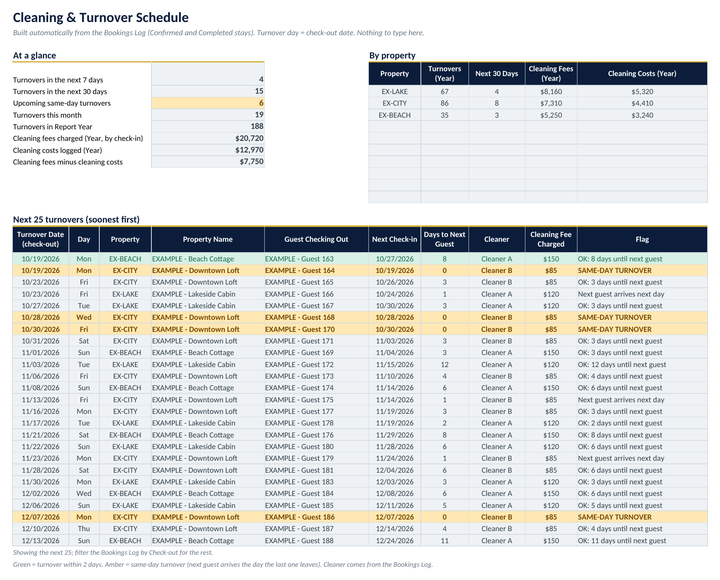
Task: Select the 'EXAMPLE - Guest 164' cell
Action: 316,270
